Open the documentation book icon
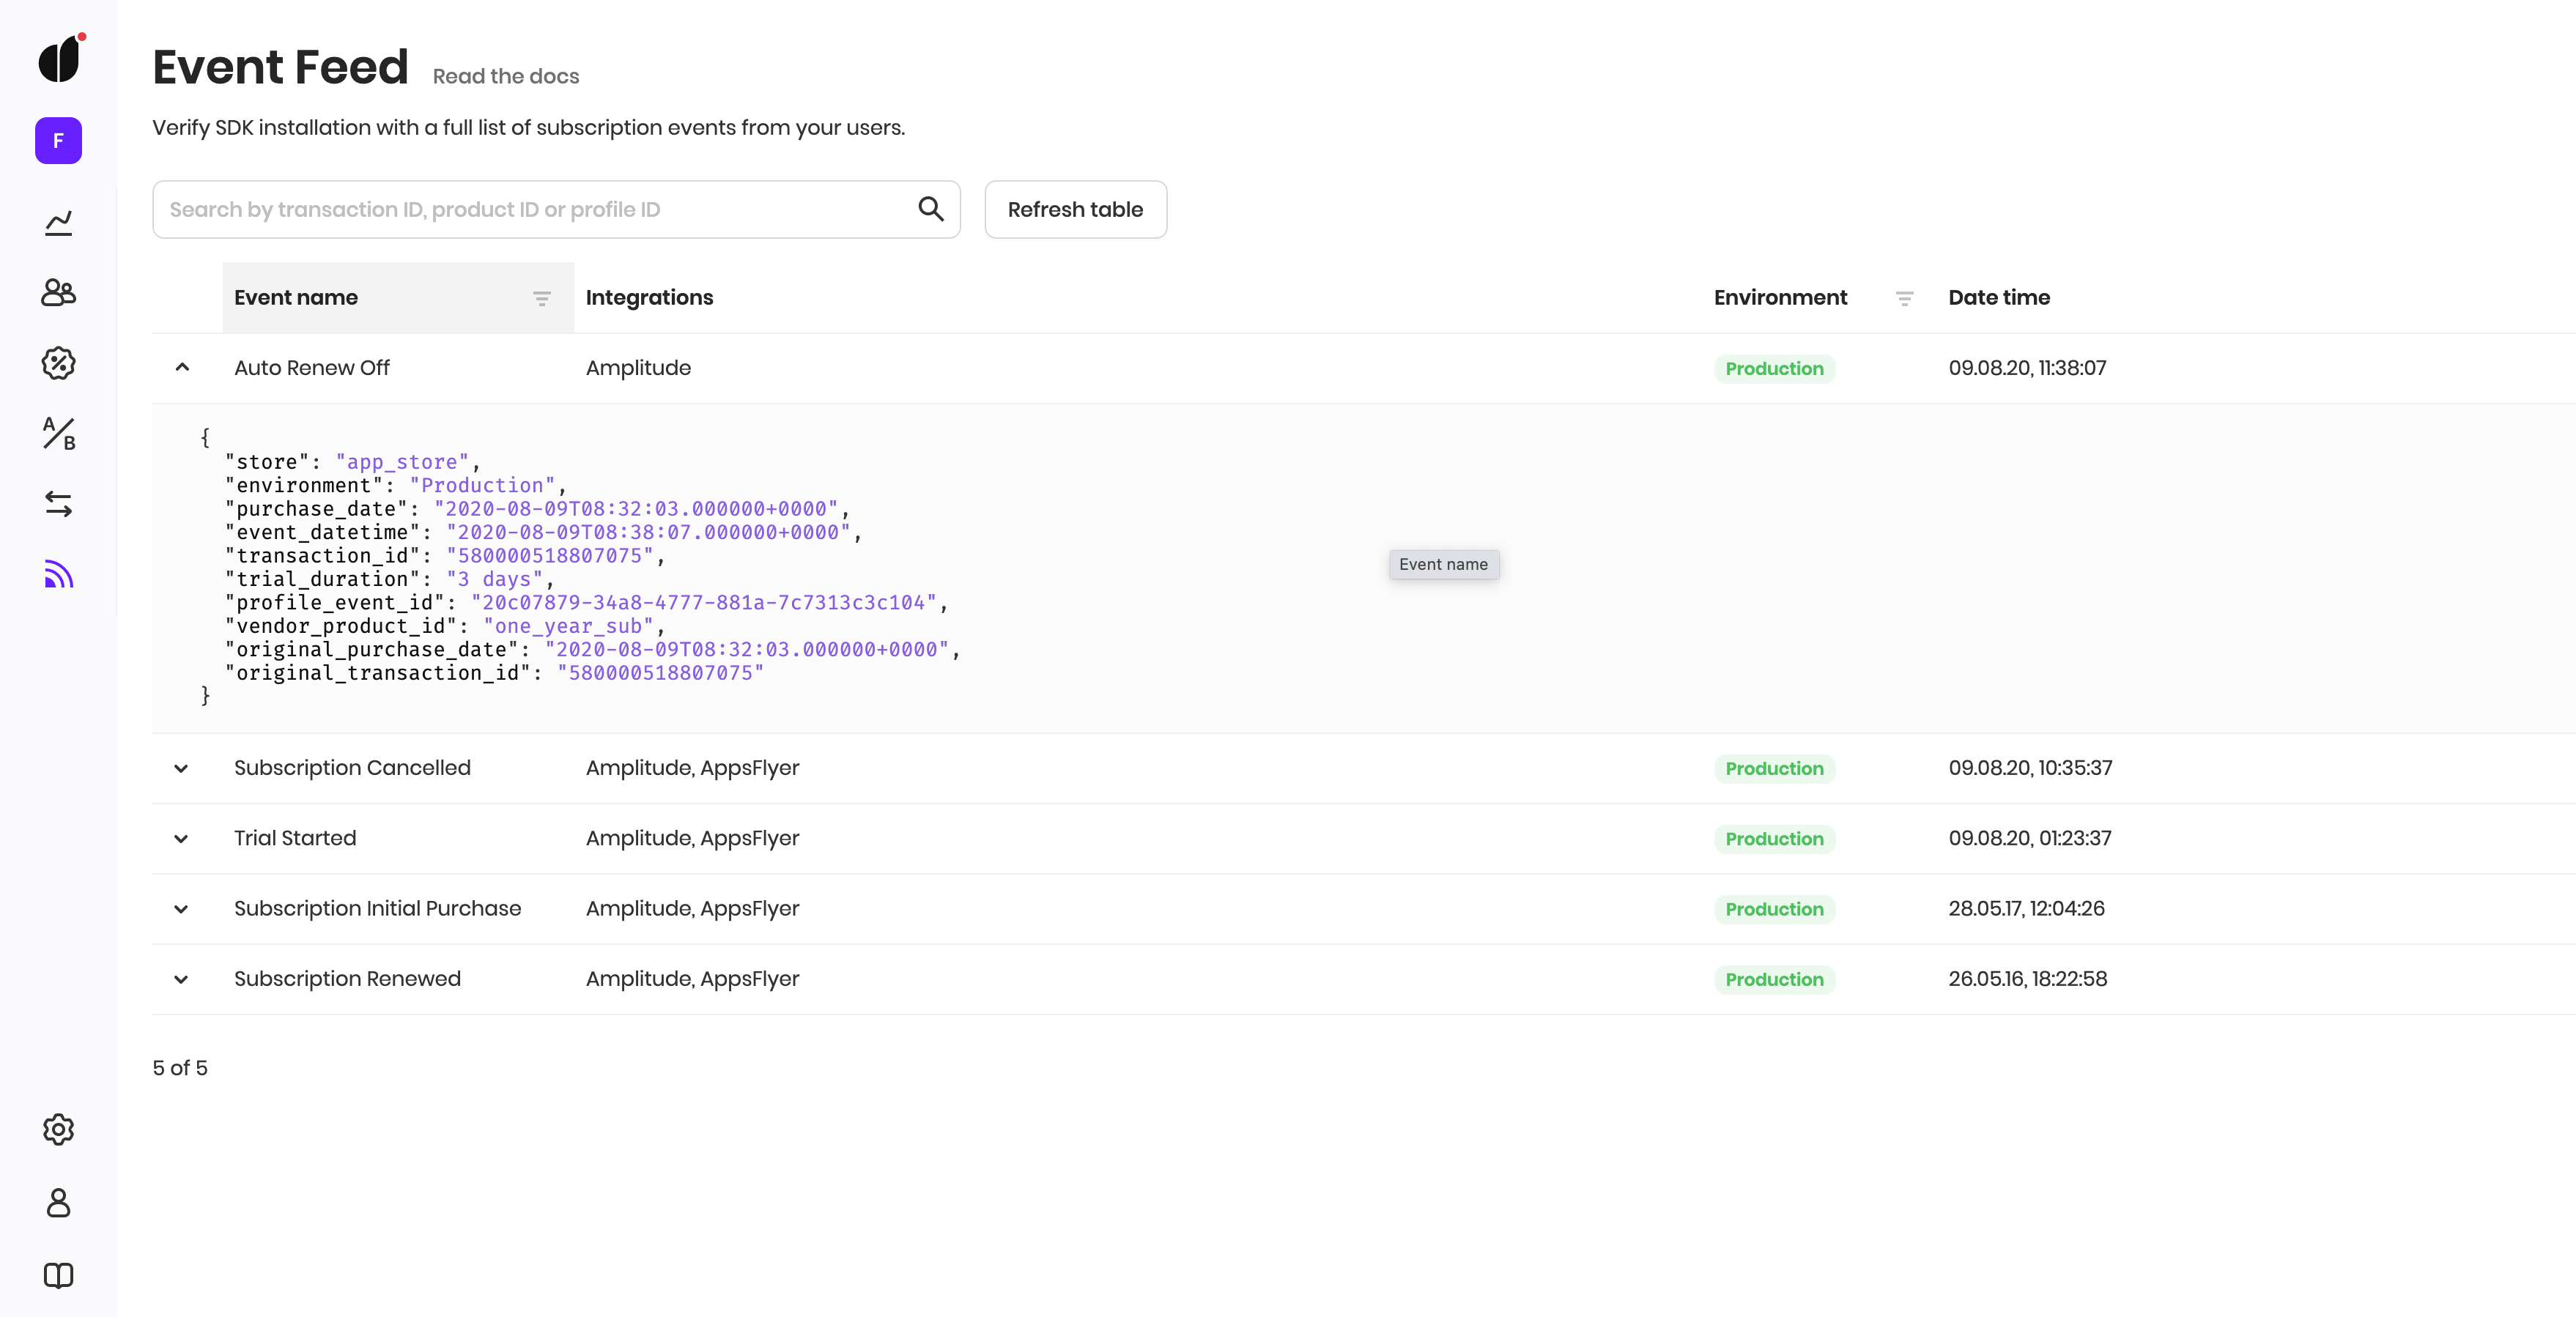The height and width of the screenshot is (1317, 2576). point(59,1275)
